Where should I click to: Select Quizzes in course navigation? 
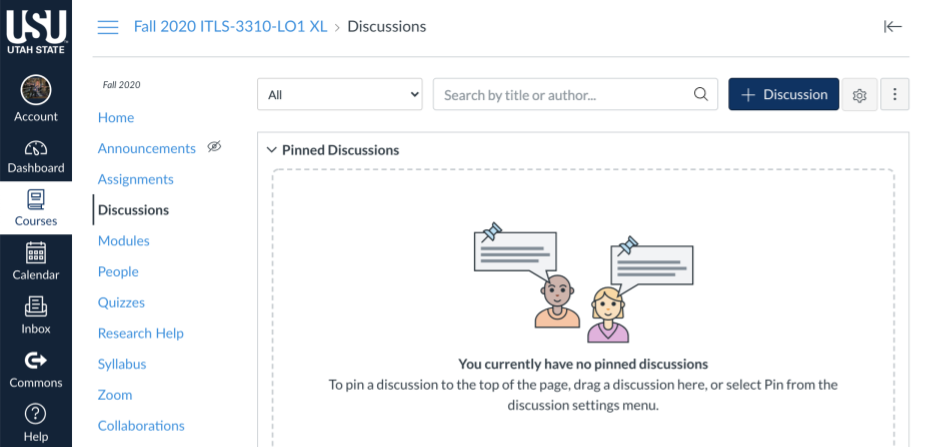pyautogui.click(x=121, y=302)
